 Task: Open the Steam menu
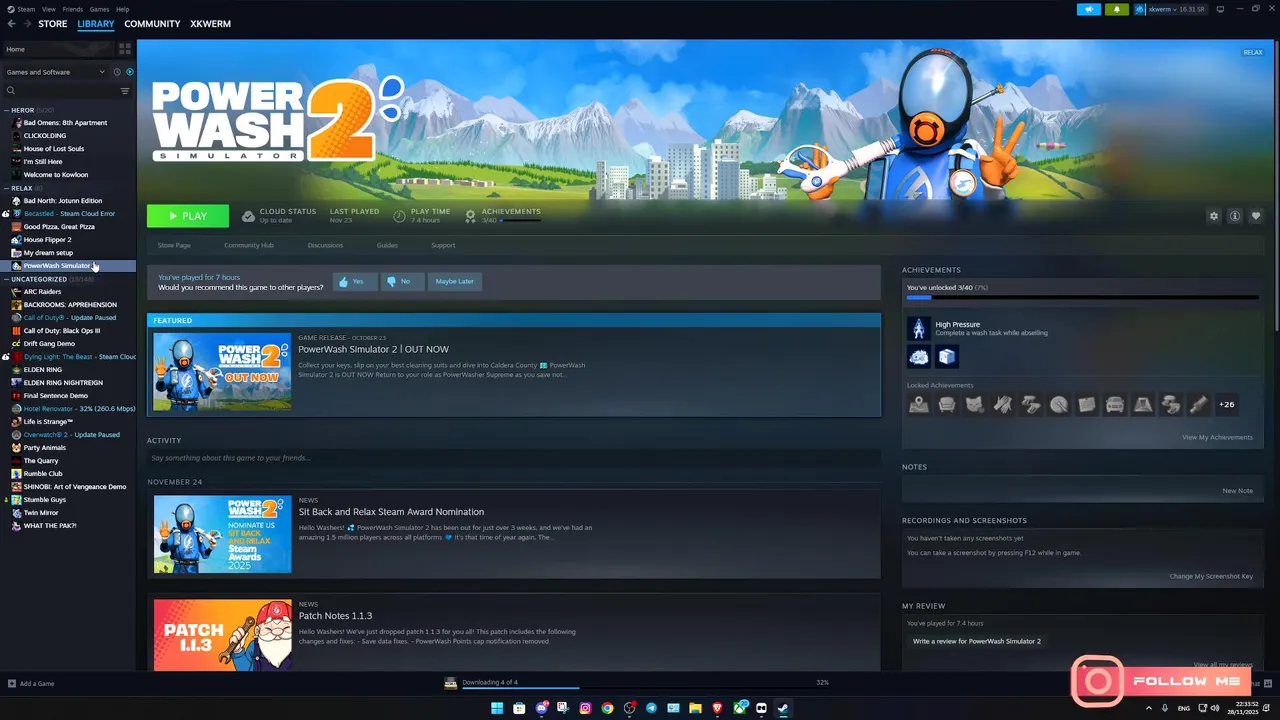click(22, 9)
